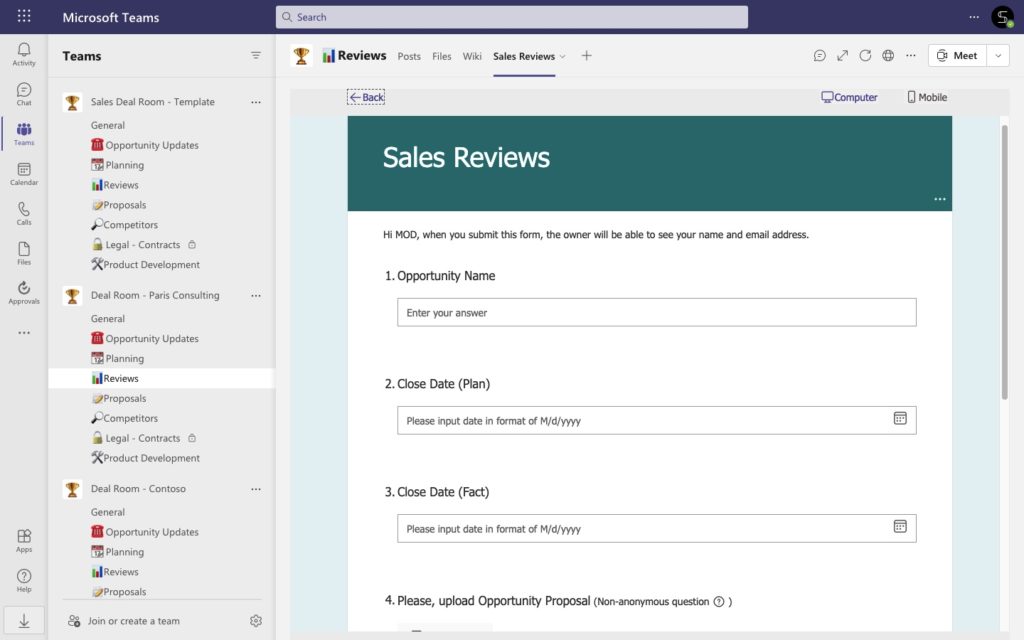1024x640 pixels.
Task: Switch to the Posts tab
Action: [409, 56]
